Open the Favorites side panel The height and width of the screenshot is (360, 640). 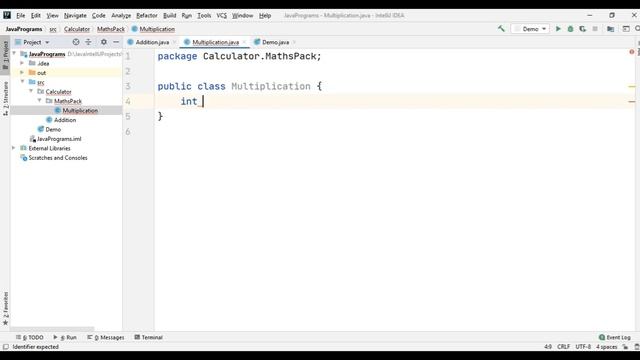click(x=5, y=308)
